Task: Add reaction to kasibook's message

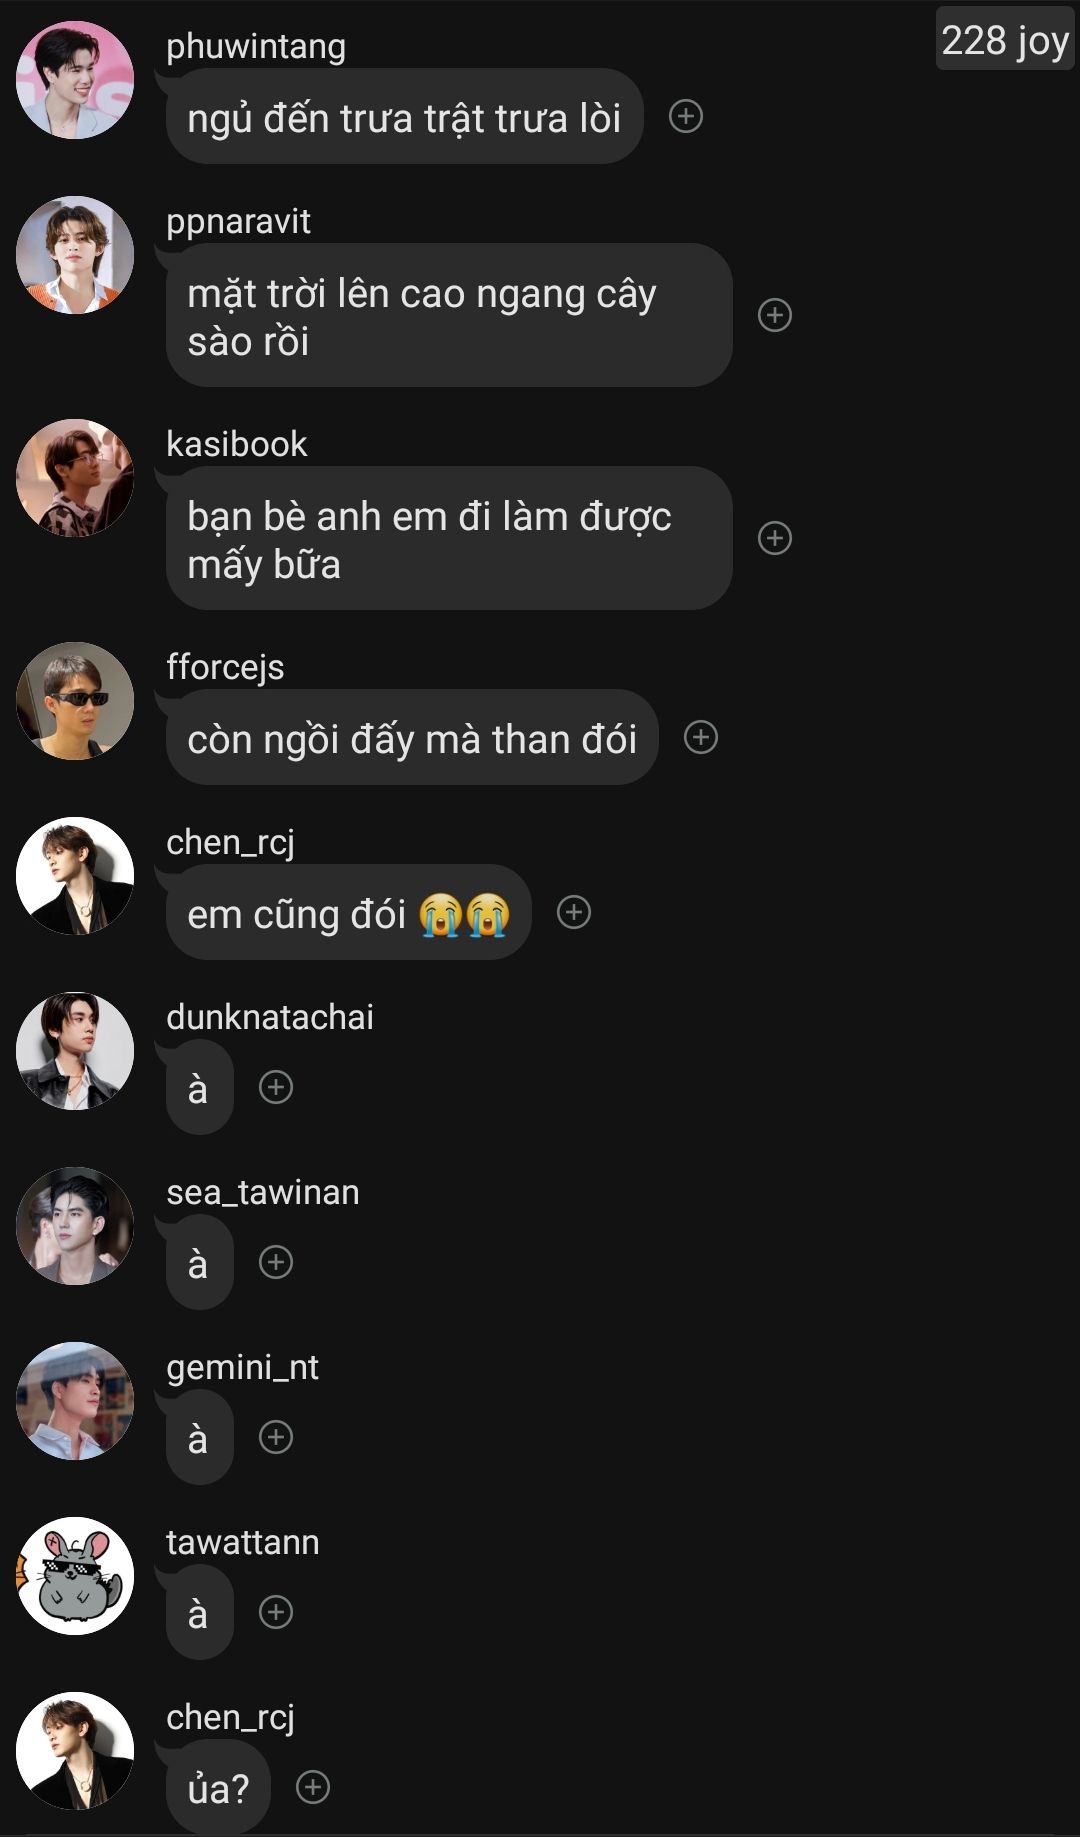Action: [775, 538]
